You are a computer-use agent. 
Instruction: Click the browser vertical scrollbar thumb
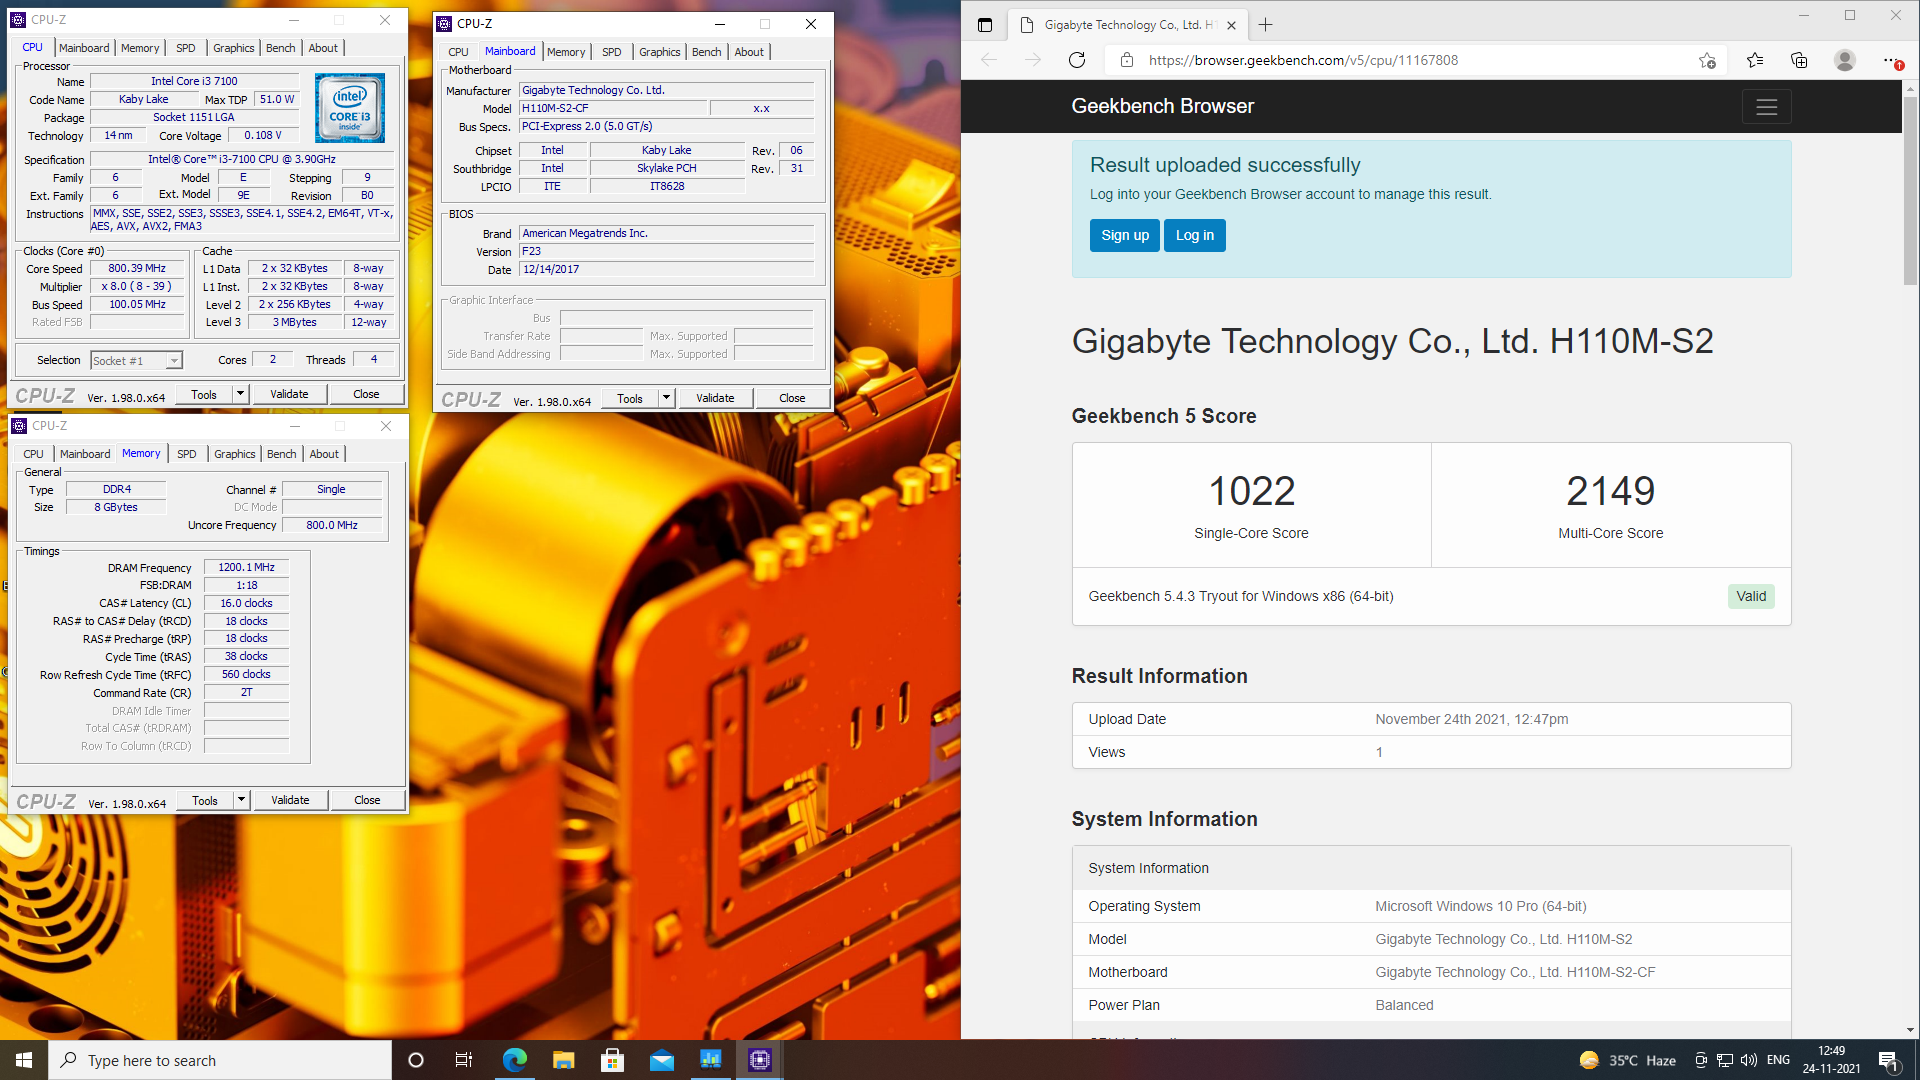coord(1910,190)
